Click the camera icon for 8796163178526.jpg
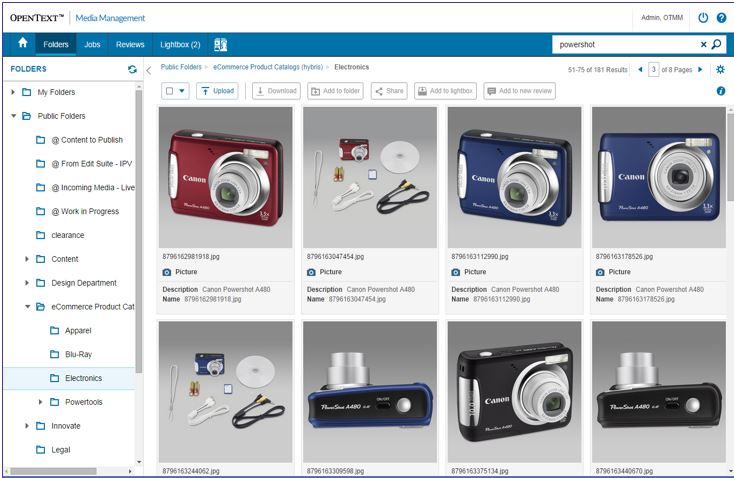The height and width of the screenshot is (478, 734). (x=600, y=272)
